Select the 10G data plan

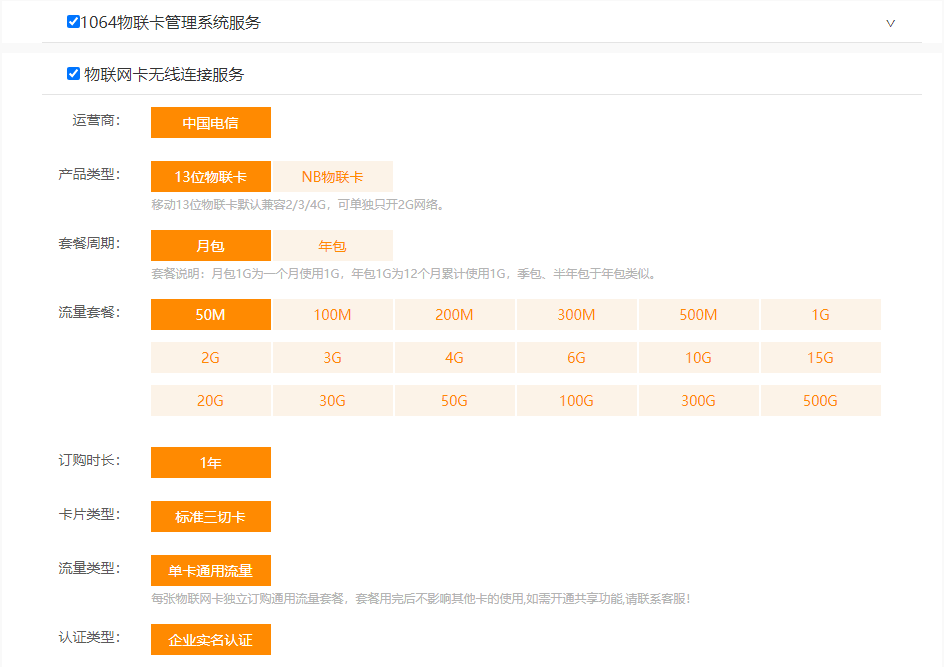pos(698,358)
